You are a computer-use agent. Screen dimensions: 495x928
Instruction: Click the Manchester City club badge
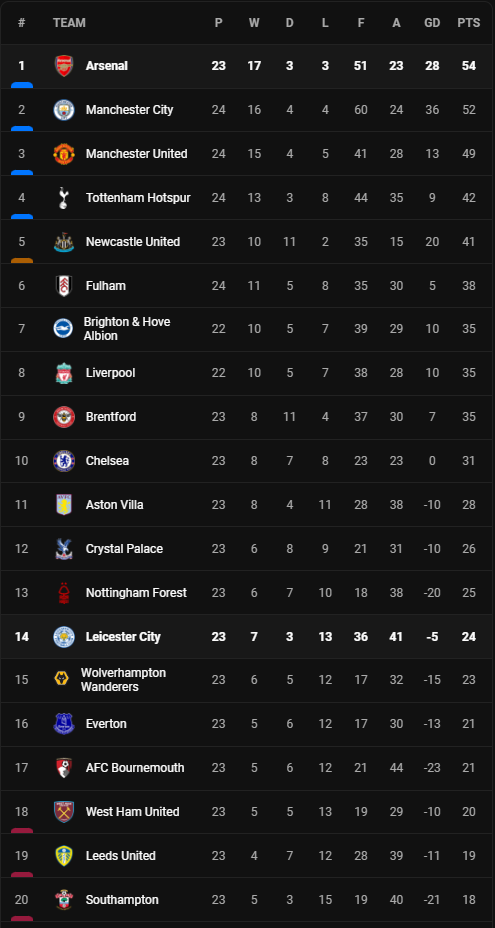pos(63,109)
